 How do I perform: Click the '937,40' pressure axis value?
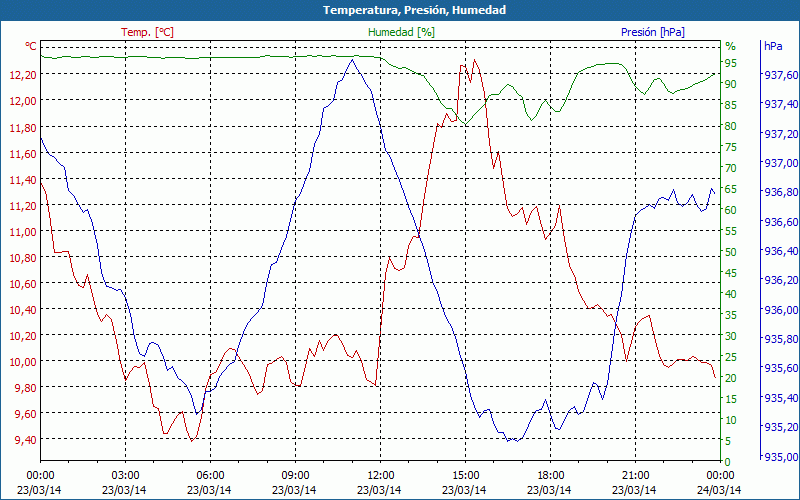(781, 104)
